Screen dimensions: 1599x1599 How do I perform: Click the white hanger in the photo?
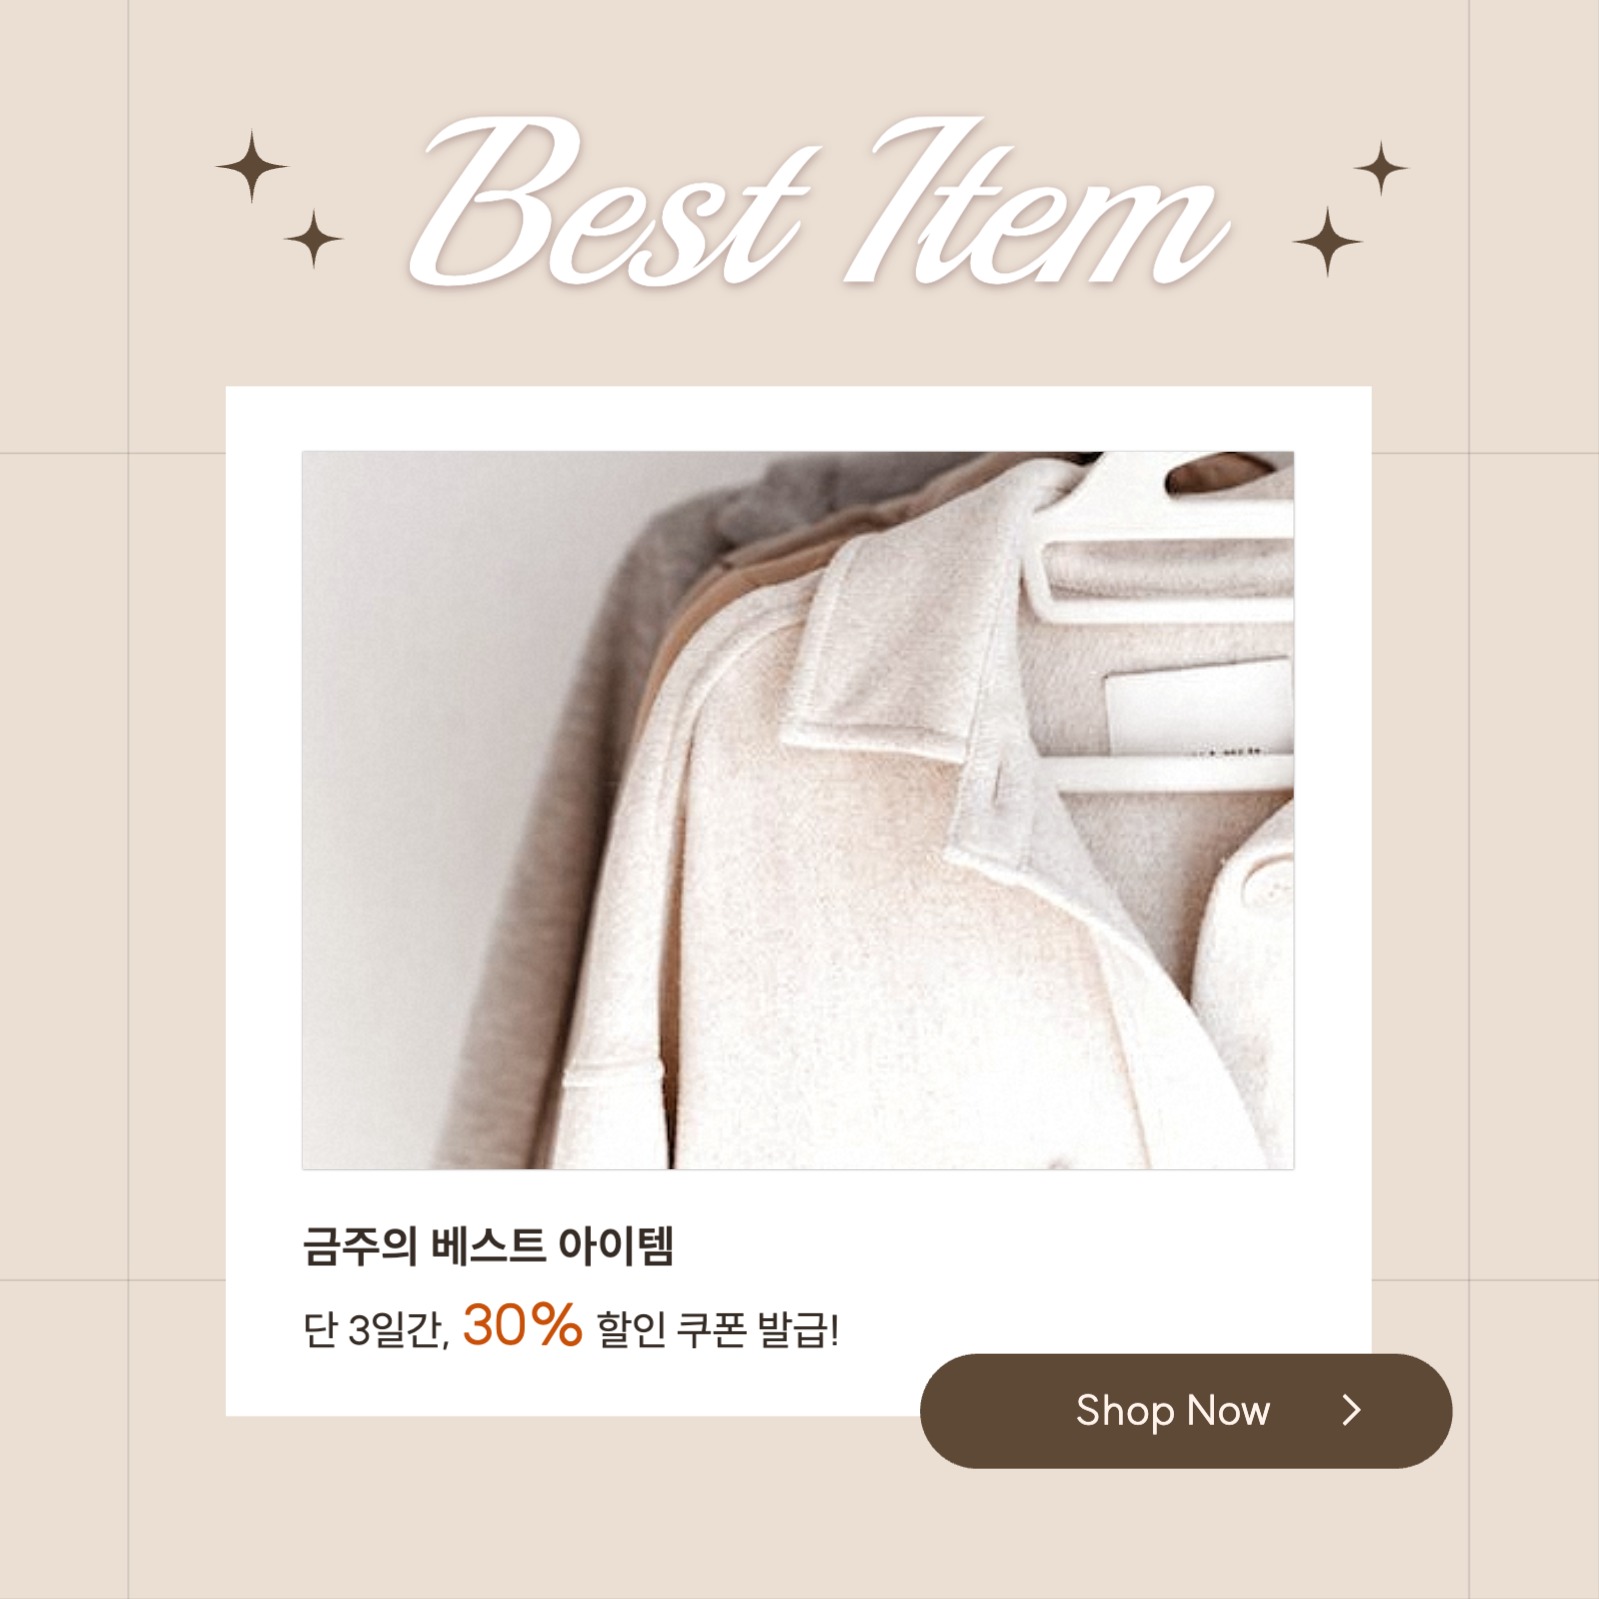click(1160, 620)
